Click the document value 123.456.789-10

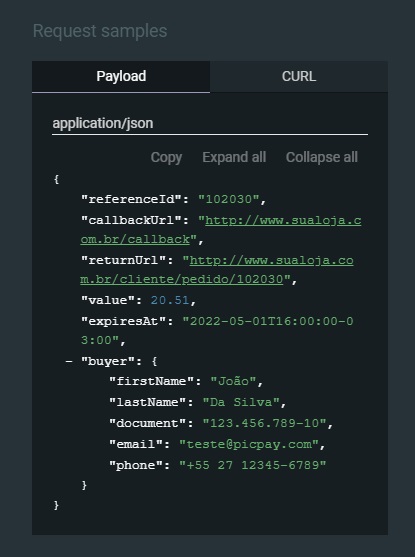tap(264, 423)
